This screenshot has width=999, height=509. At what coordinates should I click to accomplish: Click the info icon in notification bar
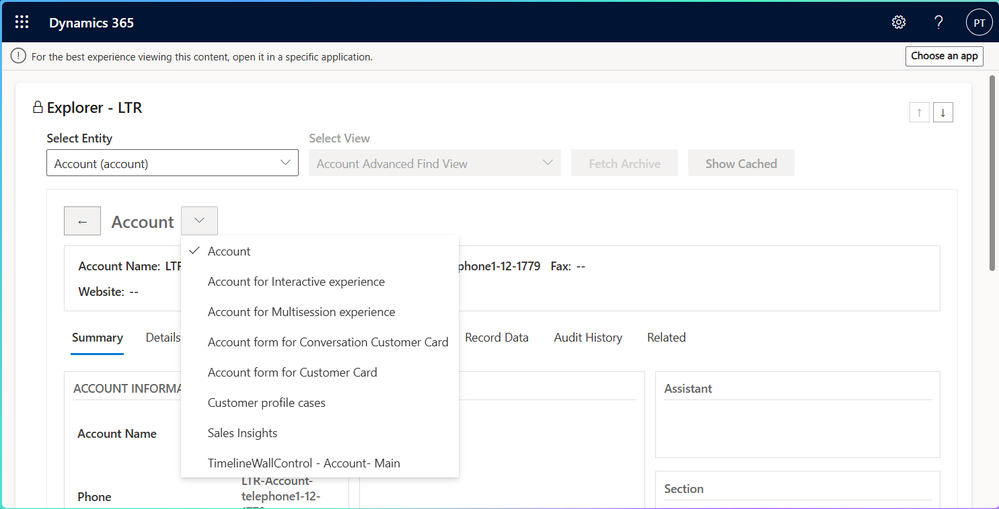tap(18, 56)
